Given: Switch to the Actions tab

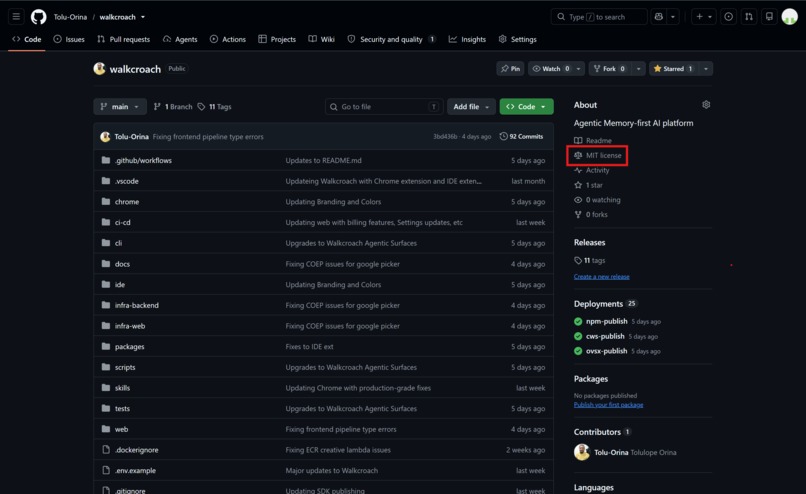Looking at the screenshot, I should 228,39.
